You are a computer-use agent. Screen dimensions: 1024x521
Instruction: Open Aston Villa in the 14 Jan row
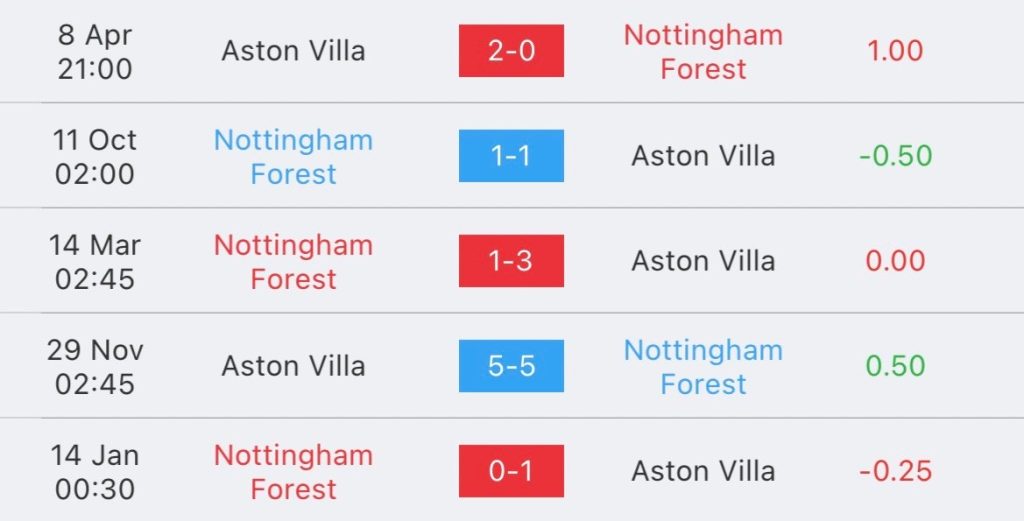[x=703, y=471]
